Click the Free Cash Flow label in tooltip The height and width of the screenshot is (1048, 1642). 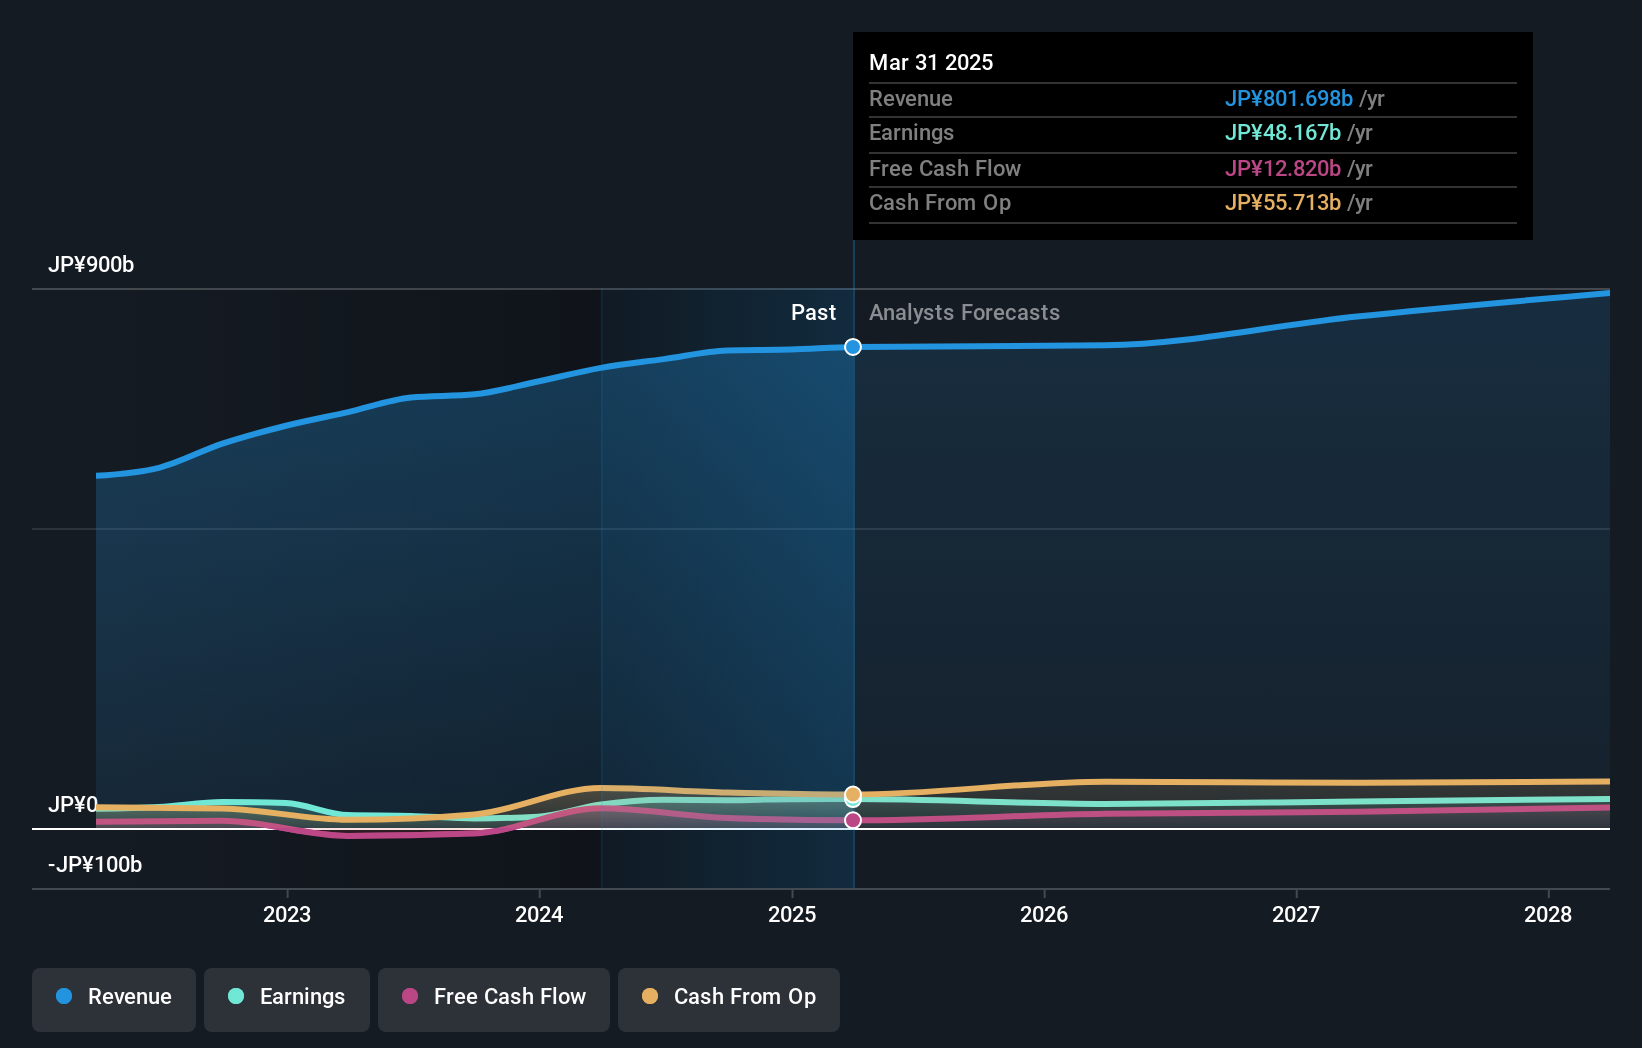pos(945,169)
